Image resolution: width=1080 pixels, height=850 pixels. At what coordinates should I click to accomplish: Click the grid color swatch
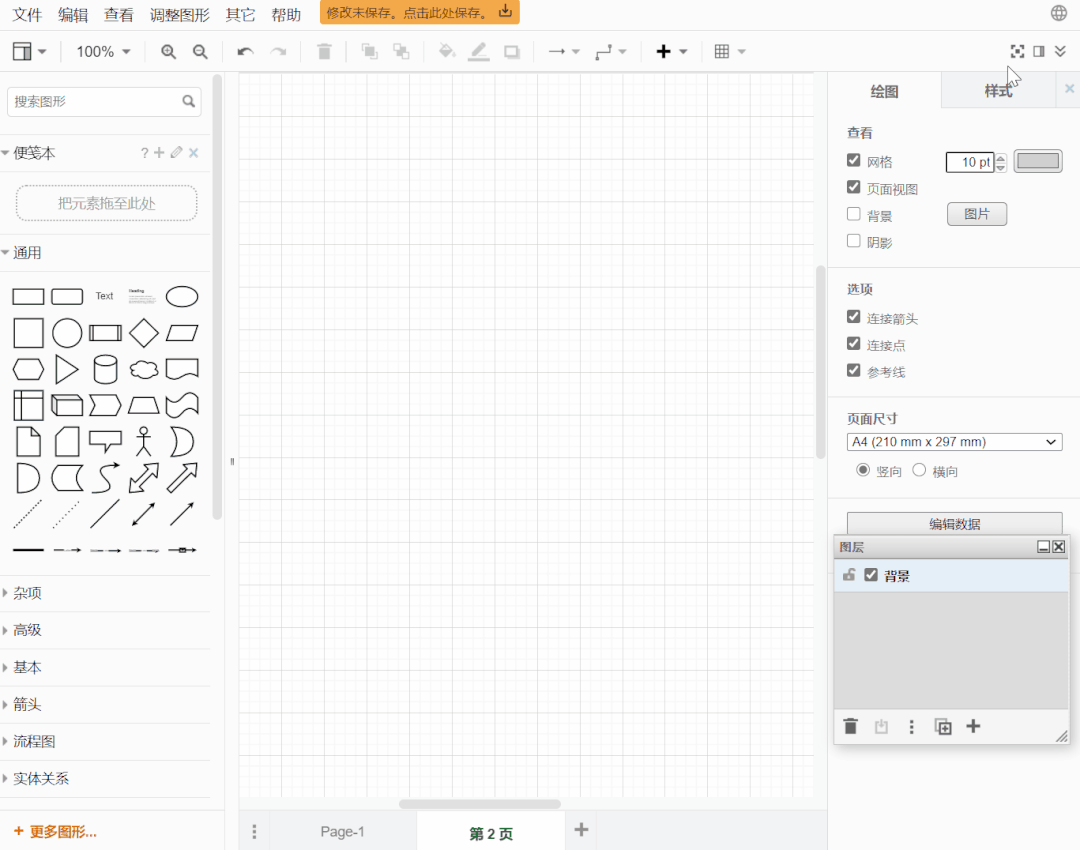(1038, 161)
